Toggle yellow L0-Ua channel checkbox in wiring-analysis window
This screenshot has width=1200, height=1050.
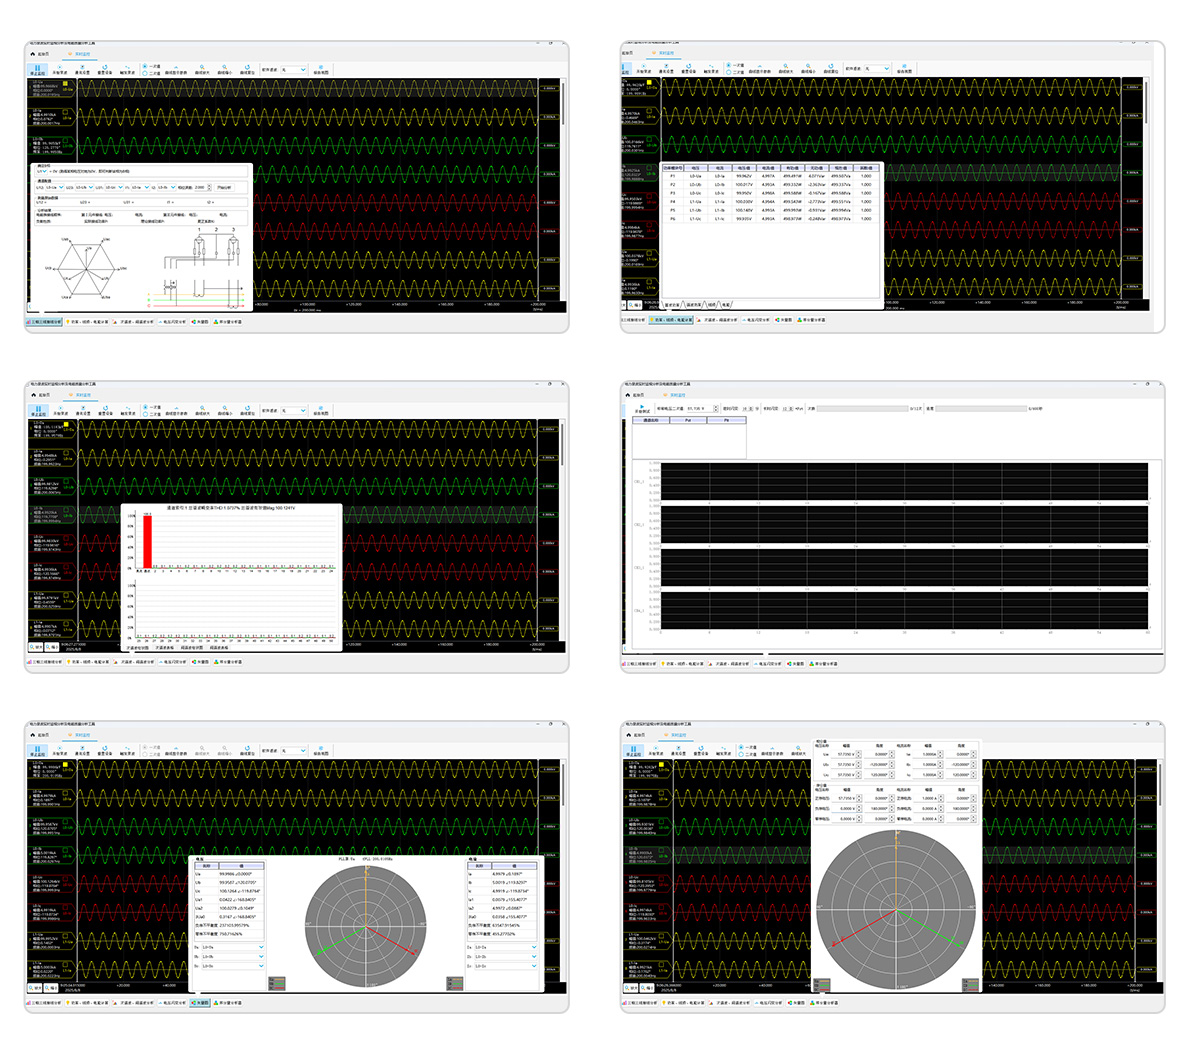click(67, 84)
